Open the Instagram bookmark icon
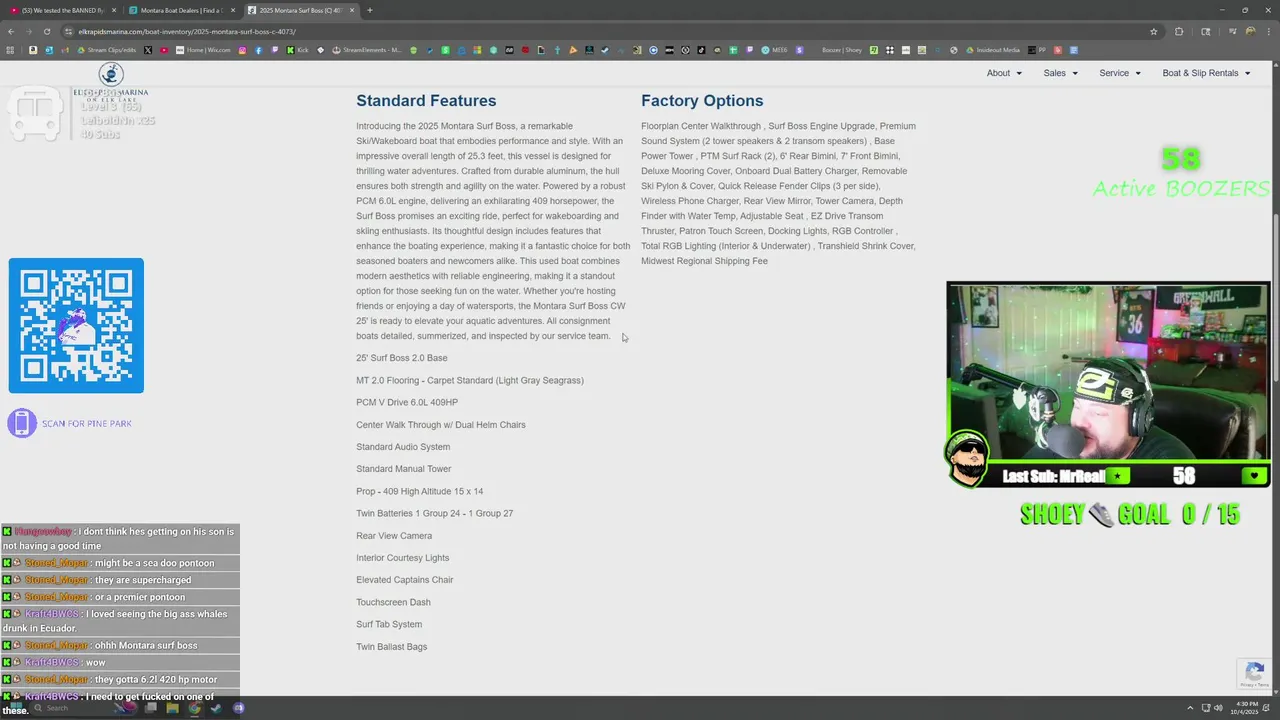This screenshot has width=1280, height=720. [242, 50]
